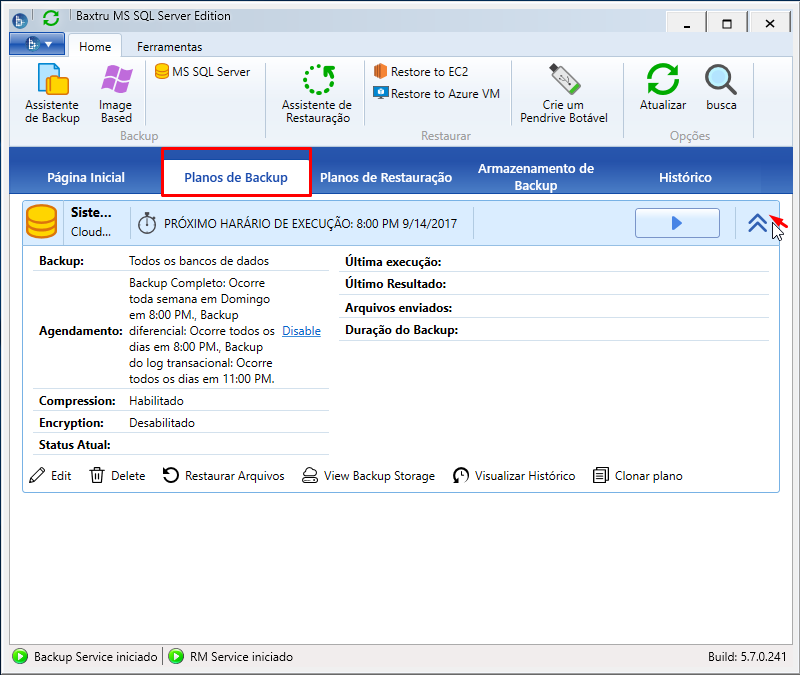The height and width of the screenshot is (675, 800).
Task: Open the Assistente de Backup wizard
Action: [x=52, y=93]
